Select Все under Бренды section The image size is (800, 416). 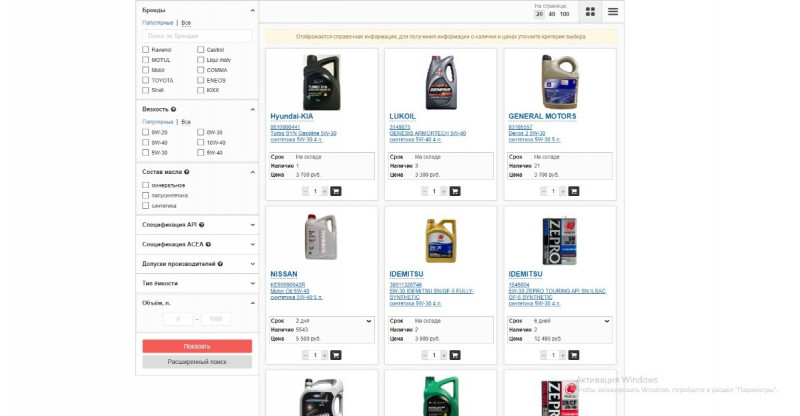tap(186, 23)
